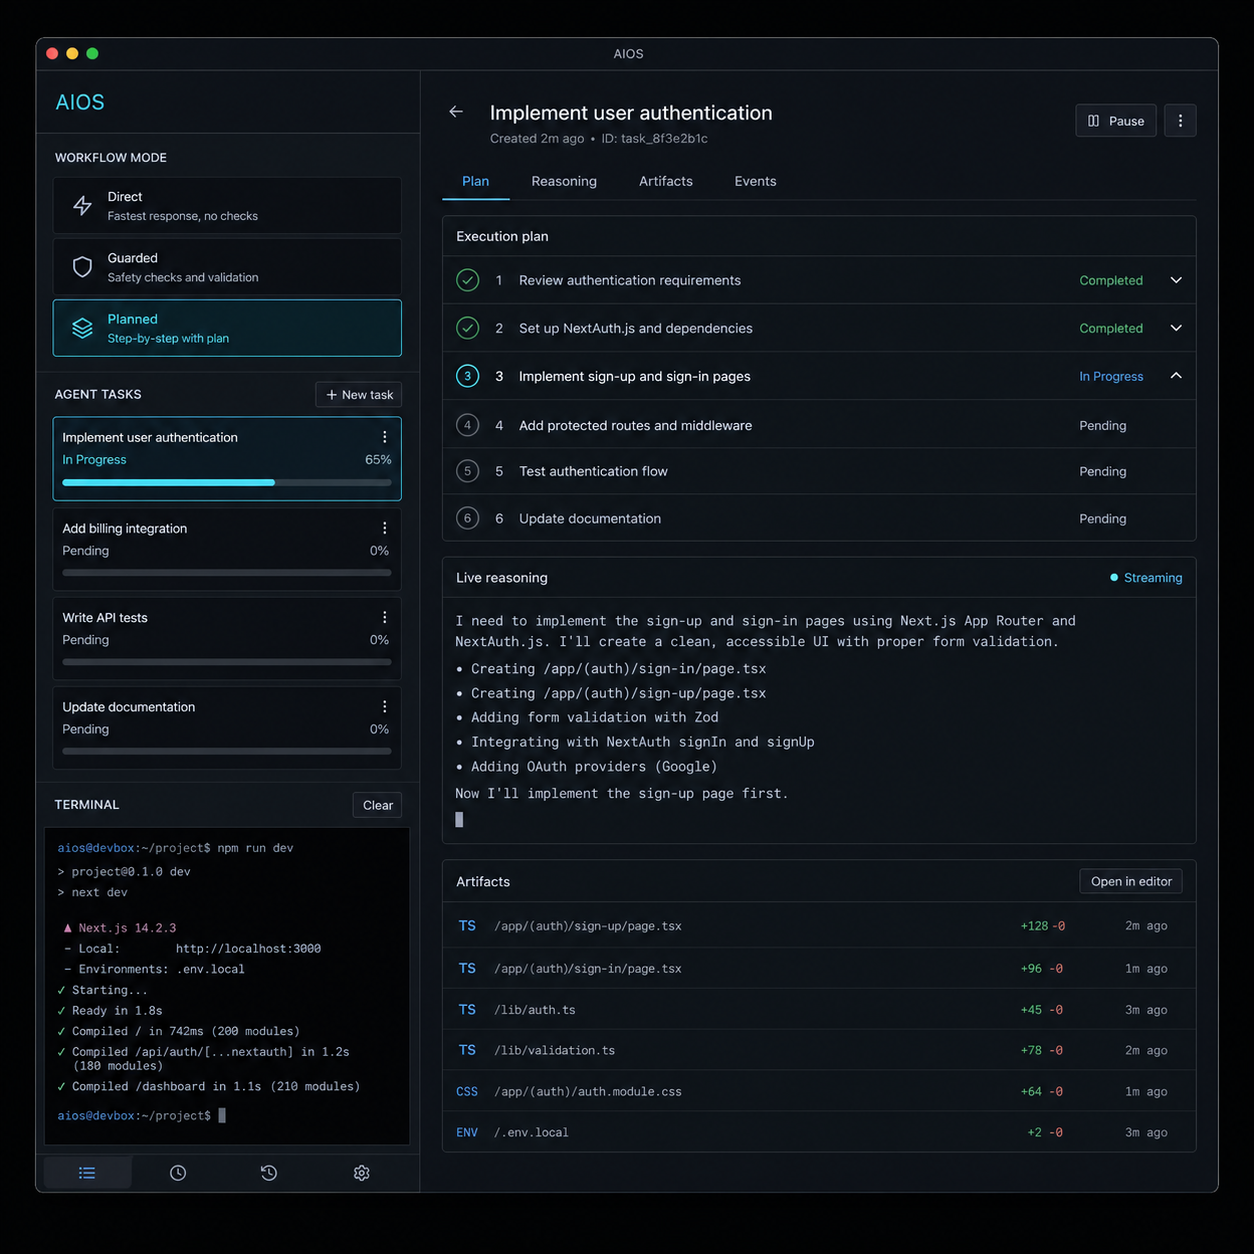Click the step 6 pending circle icon
The width and height of the screenshot is (1254, 1254).
coord(467,518)
